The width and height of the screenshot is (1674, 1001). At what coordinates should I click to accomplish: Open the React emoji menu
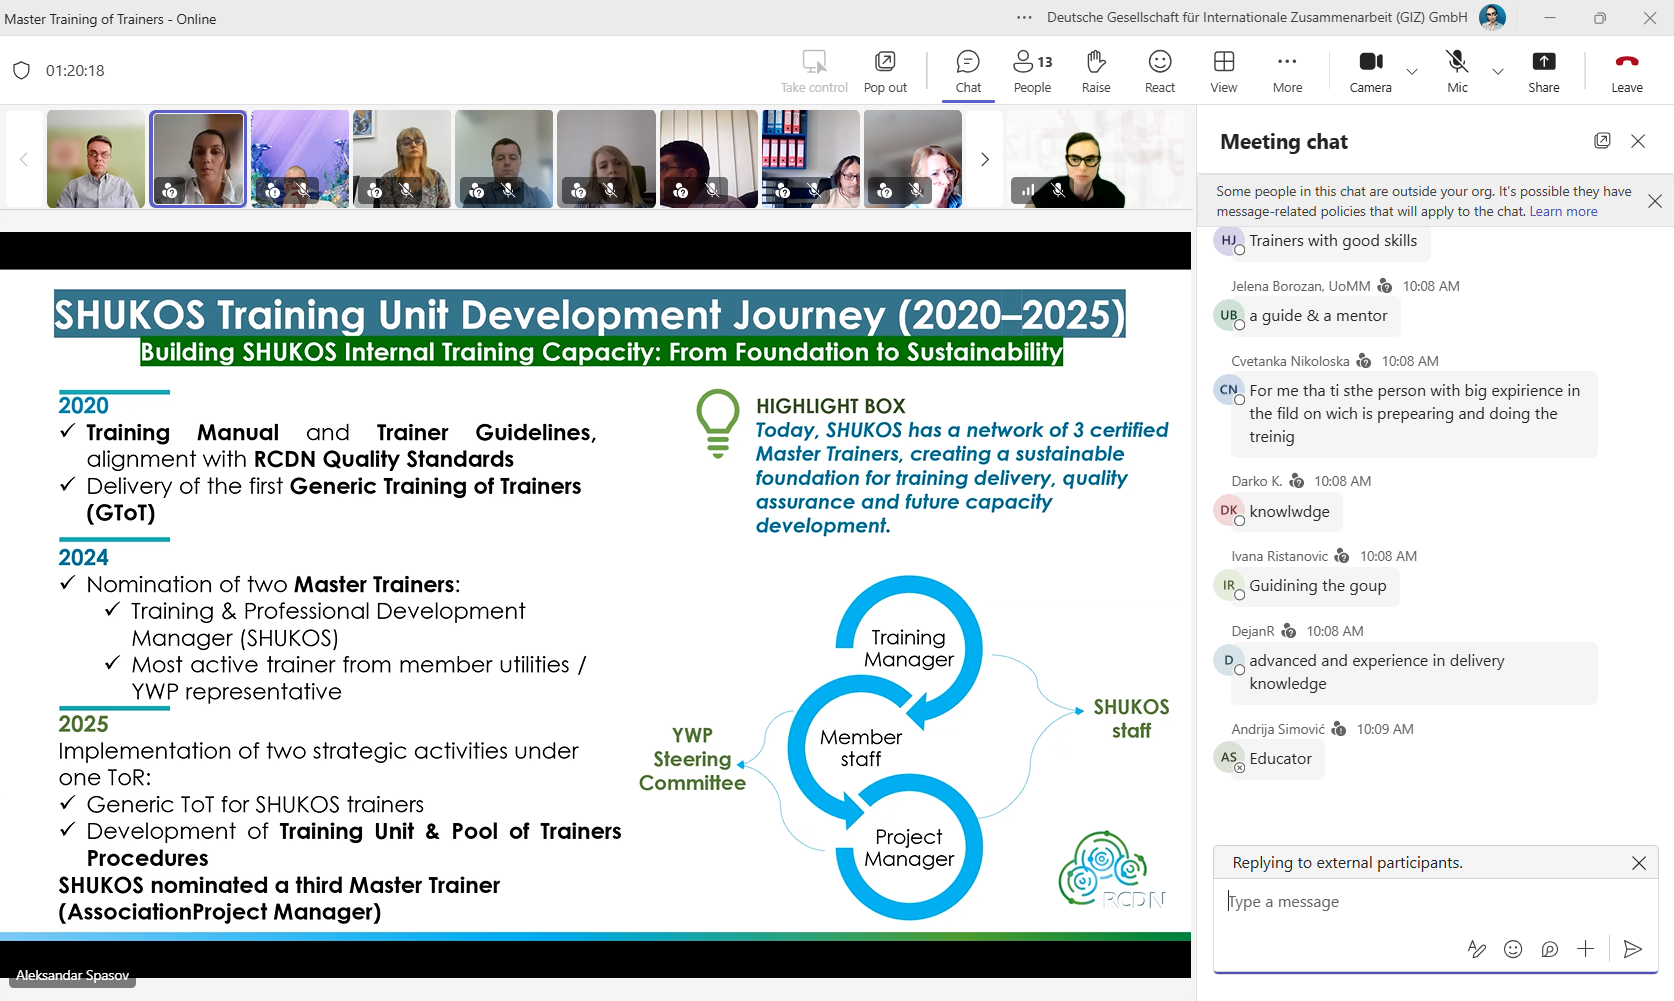1160,71
